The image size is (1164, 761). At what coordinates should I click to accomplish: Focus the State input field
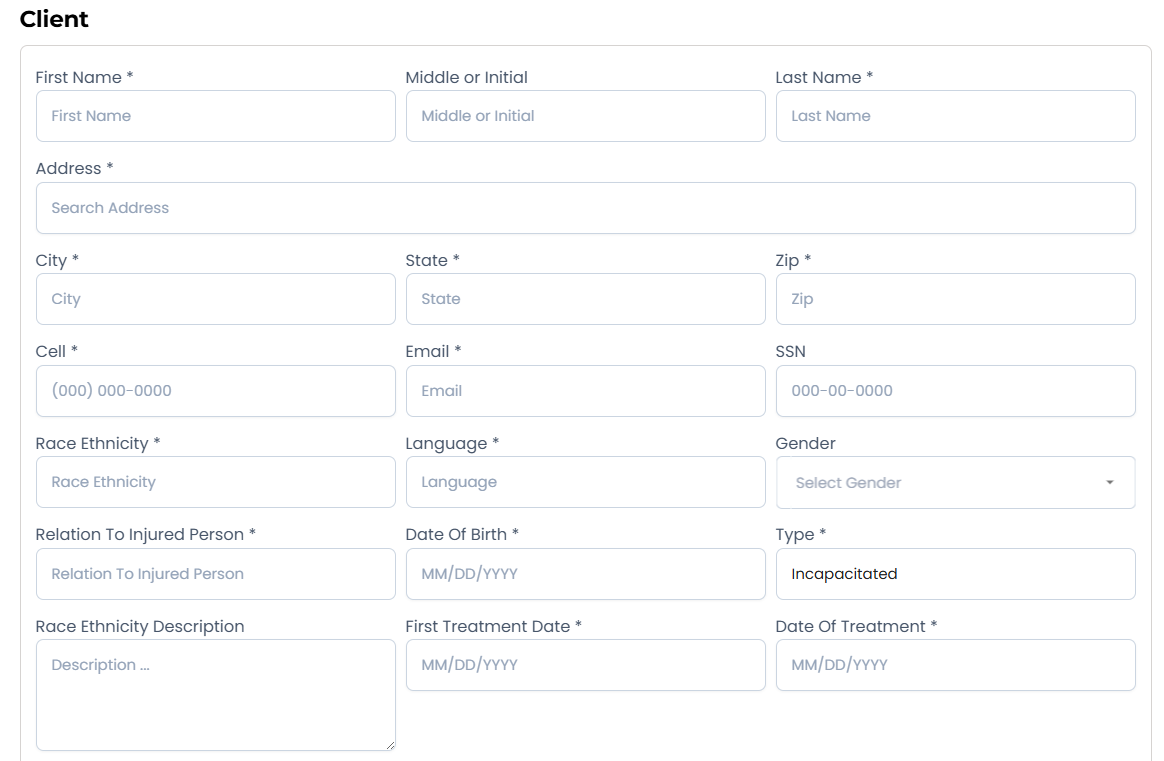[585, 299]
